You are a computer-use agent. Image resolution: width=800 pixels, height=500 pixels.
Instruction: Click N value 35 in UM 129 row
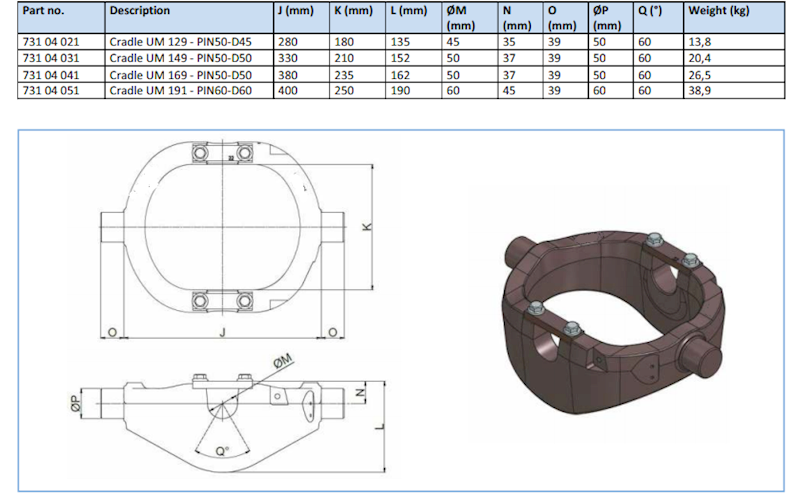(x=509, y=42)
